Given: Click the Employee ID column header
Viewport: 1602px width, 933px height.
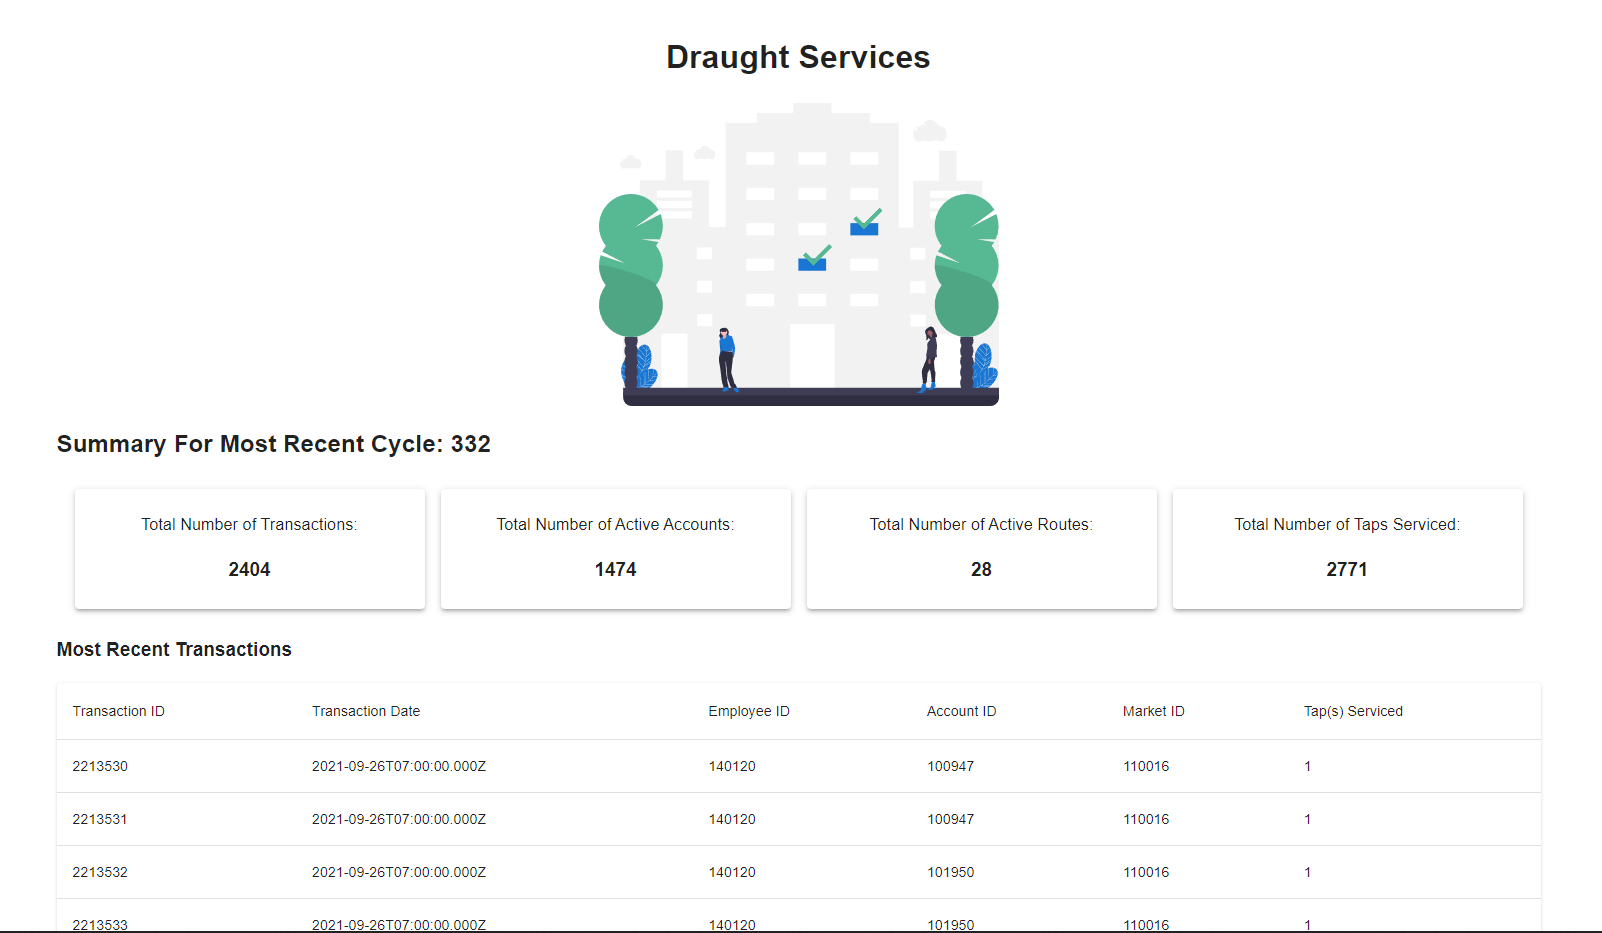Looking at the screenshot, I should 748,711.
